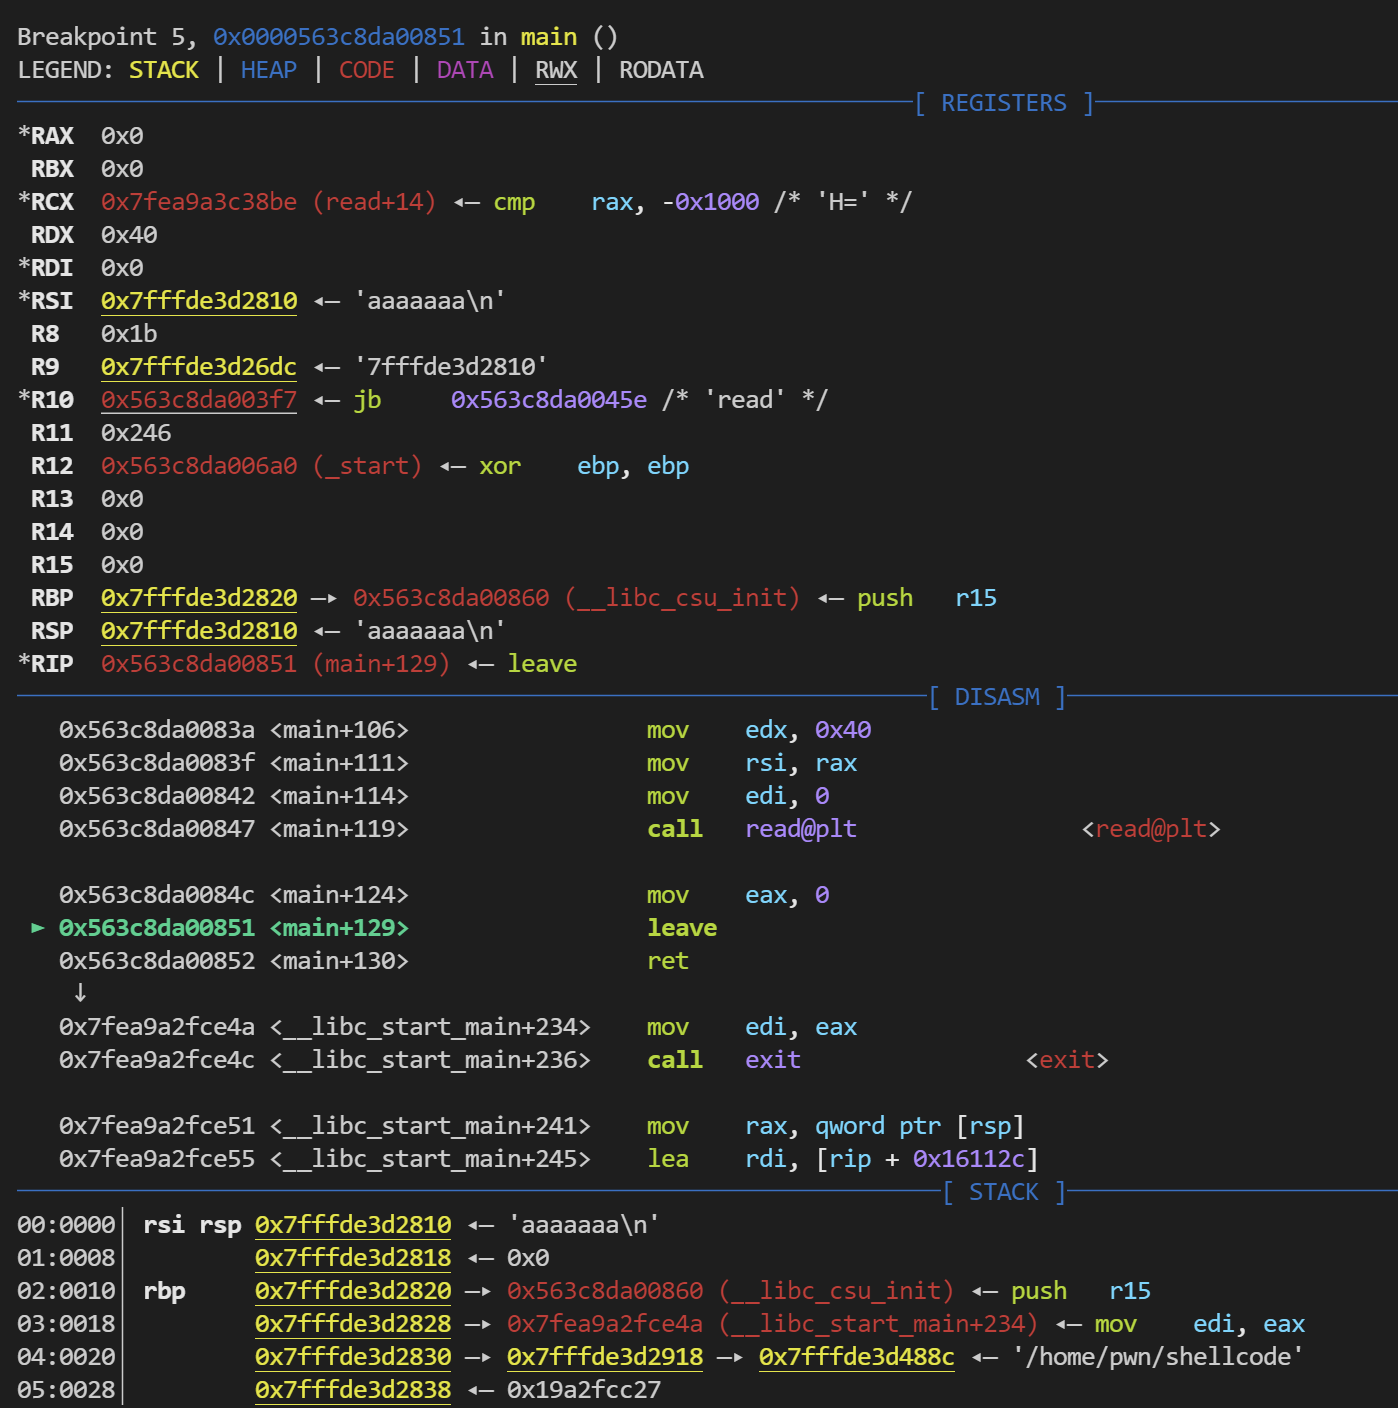Click pointer 0x7fffde3d2918 in stack row 04
The width and height of the screenshot is (1398, 1408).
tap(605, 1357)
